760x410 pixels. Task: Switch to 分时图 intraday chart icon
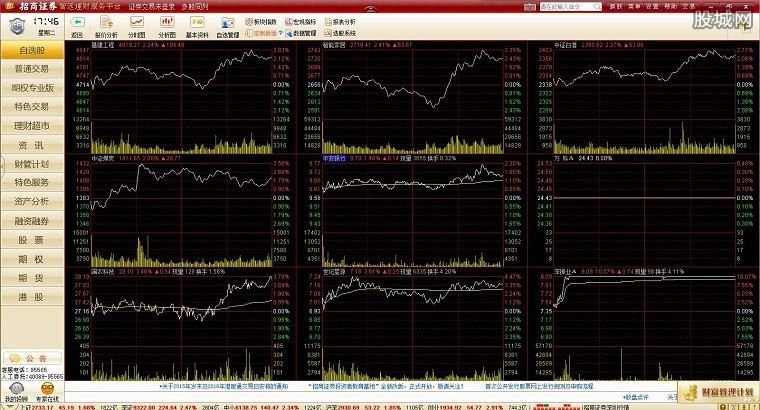(137, 24)
